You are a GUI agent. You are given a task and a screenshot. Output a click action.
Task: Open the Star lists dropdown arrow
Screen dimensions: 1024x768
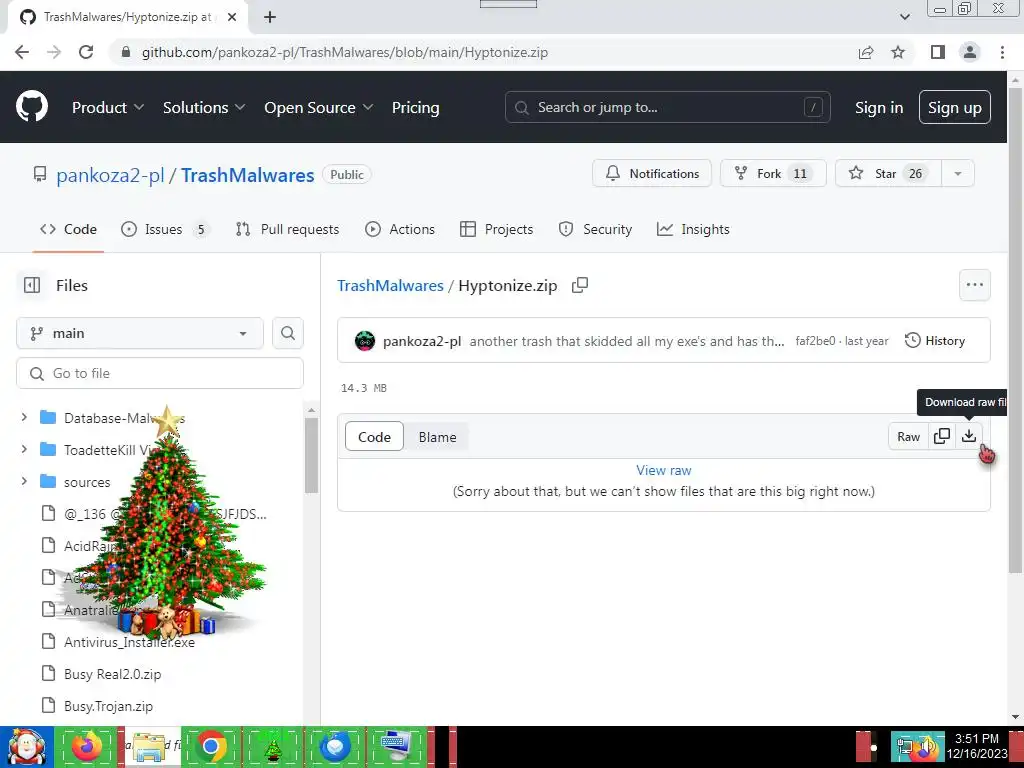957,174
